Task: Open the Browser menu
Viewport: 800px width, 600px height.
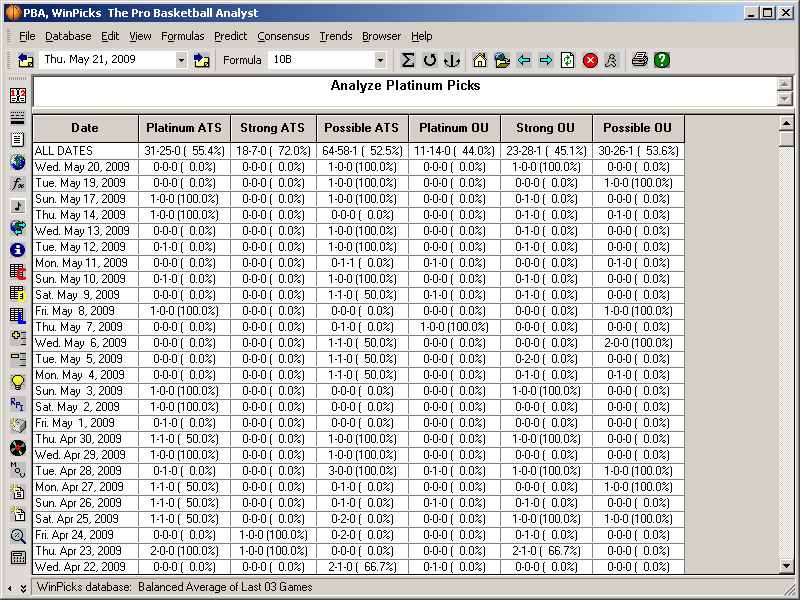Action: (382, 36)
